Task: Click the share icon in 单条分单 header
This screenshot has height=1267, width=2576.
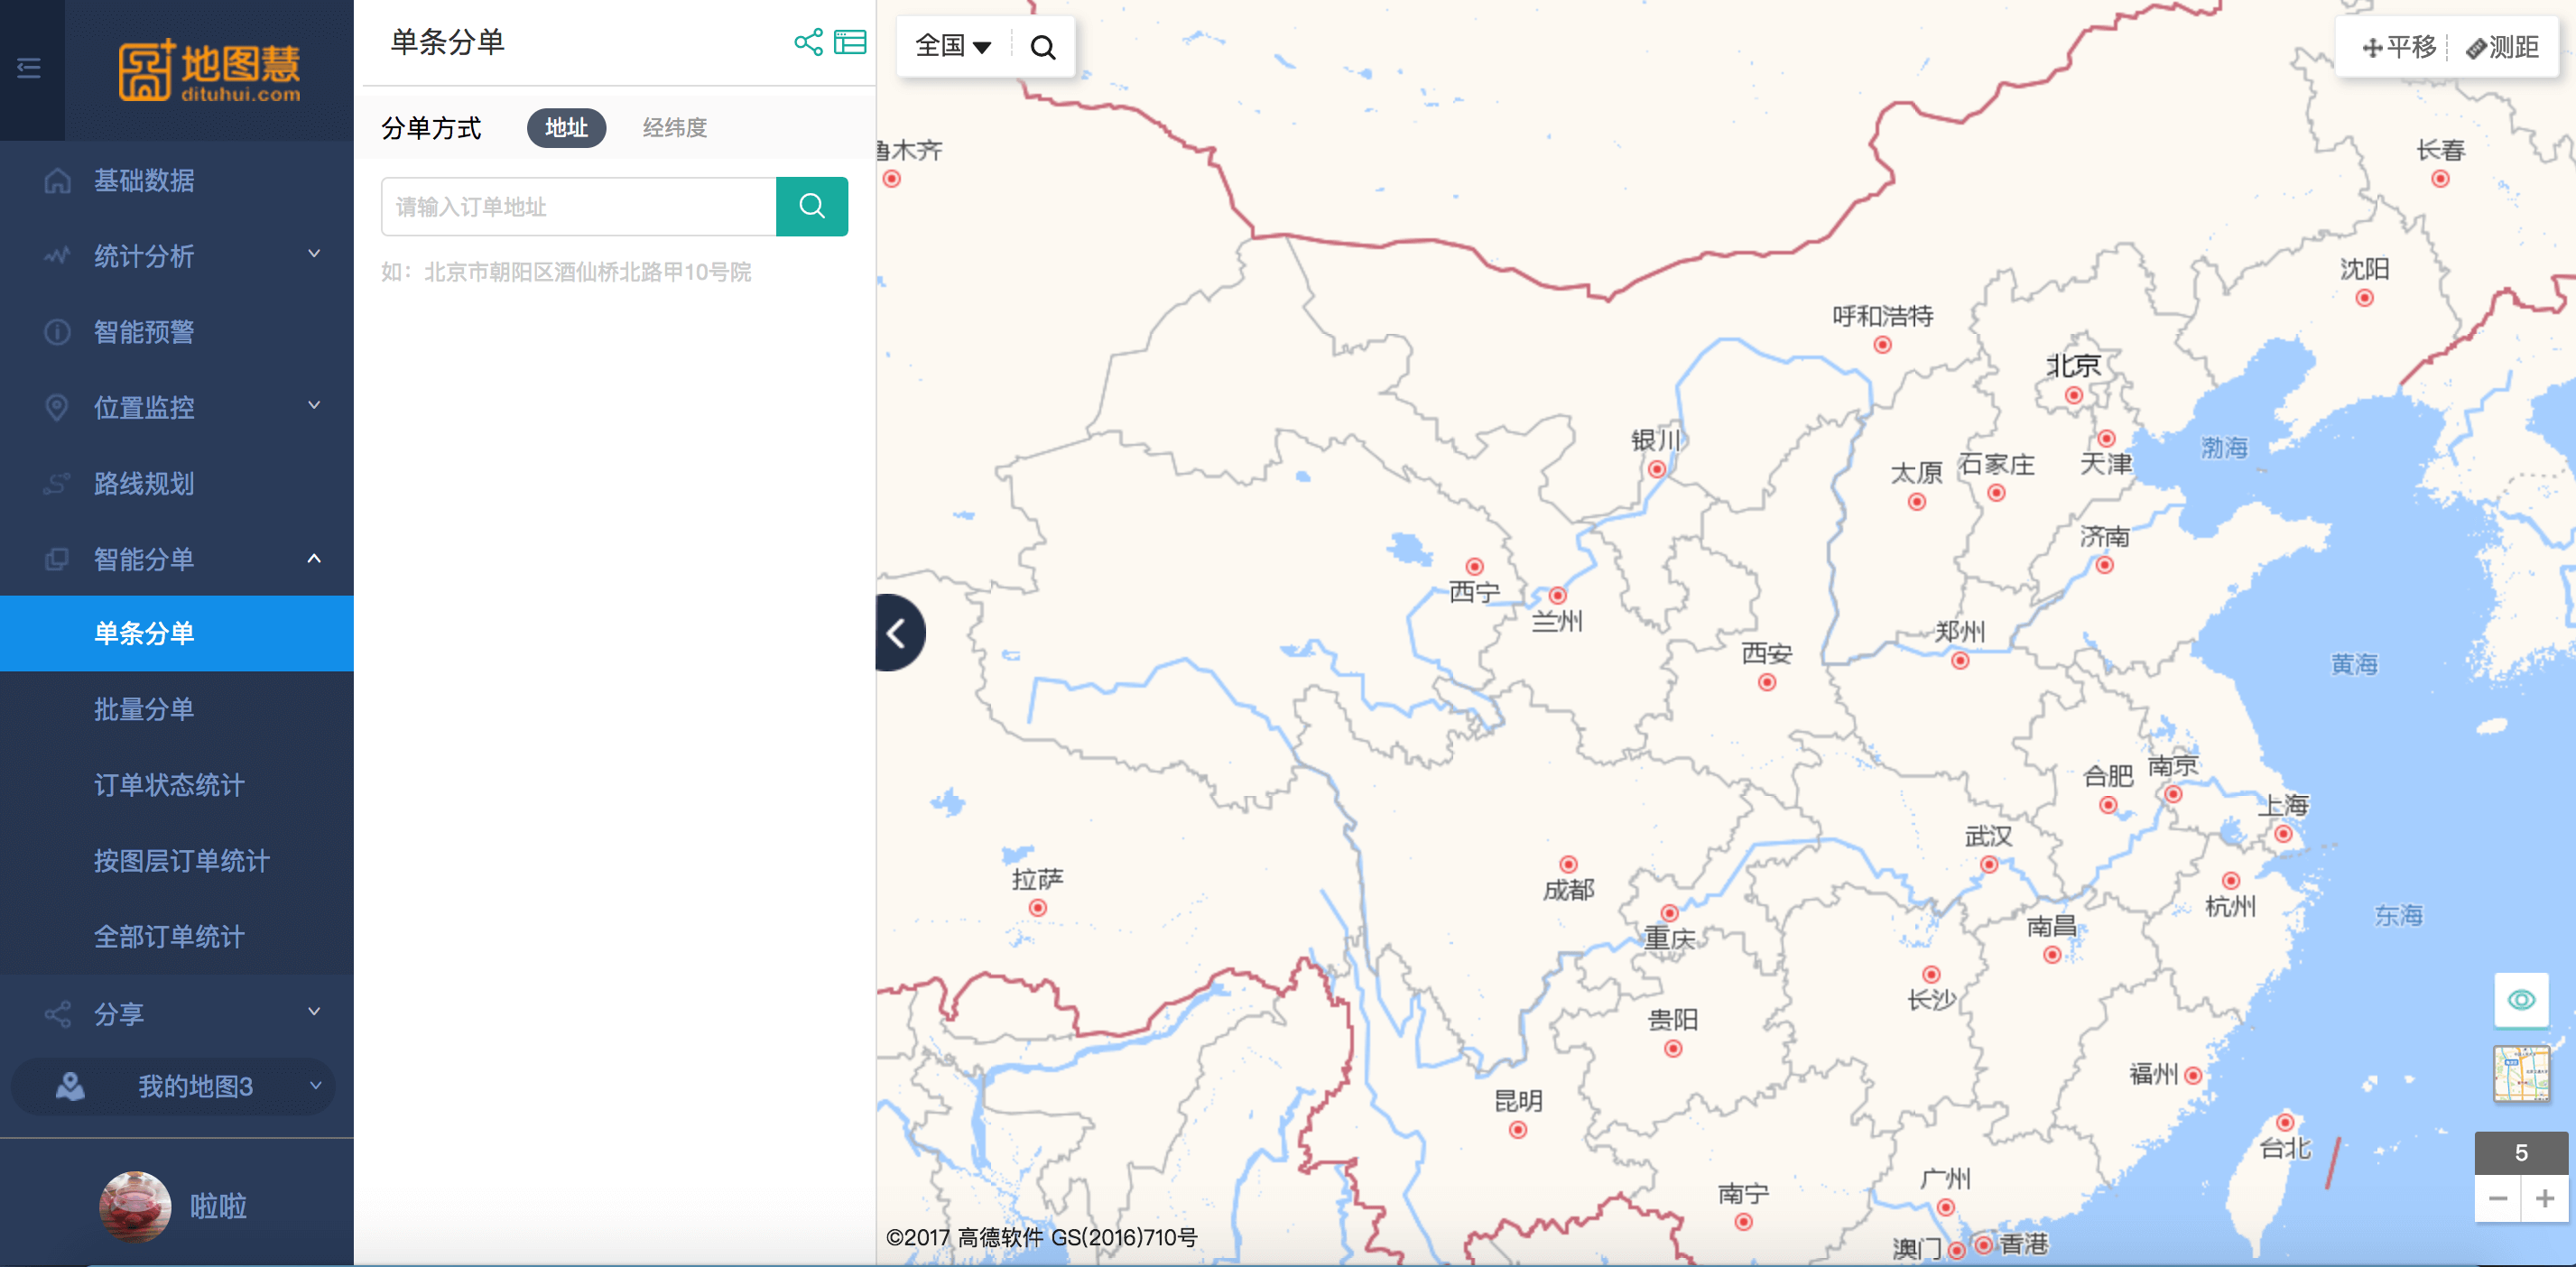Action: pyautogui.click(x=808, y=42)
